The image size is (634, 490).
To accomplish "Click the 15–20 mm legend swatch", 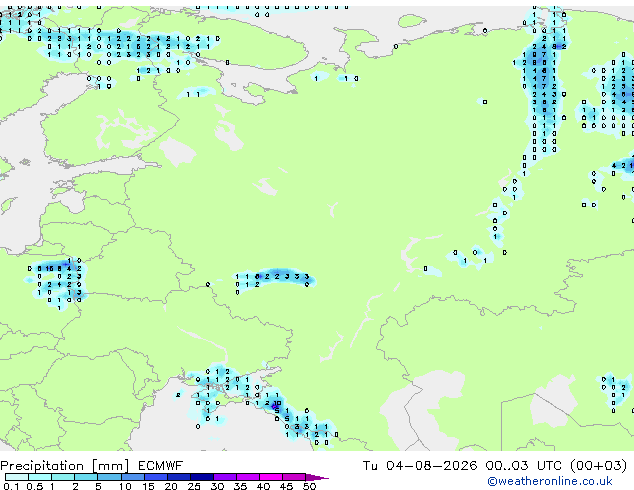I will tap(156, 477).
